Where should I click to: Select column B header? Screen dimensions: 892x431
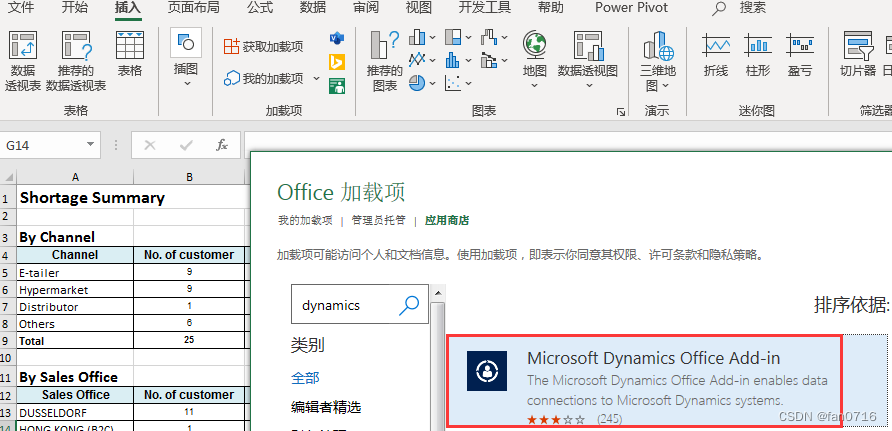tap(189, 177)
